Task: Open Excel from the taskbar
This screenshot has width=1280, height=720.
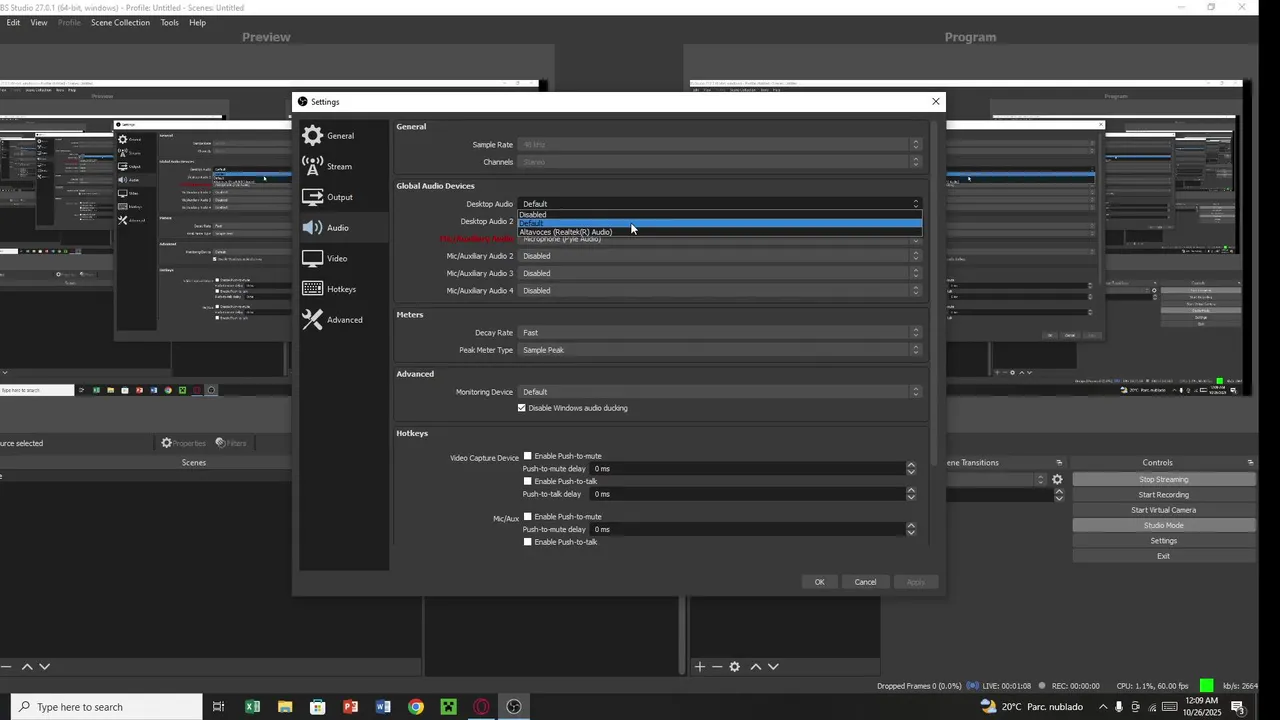Action: coord(252,707)
